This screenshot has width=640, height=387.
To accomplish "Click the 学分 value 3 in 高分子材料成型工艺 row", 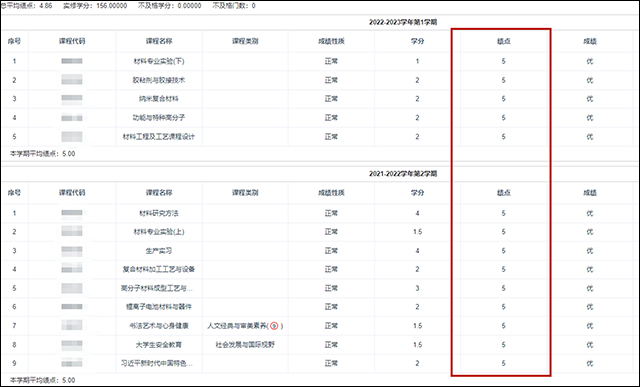I will click(x=417, y=288).
